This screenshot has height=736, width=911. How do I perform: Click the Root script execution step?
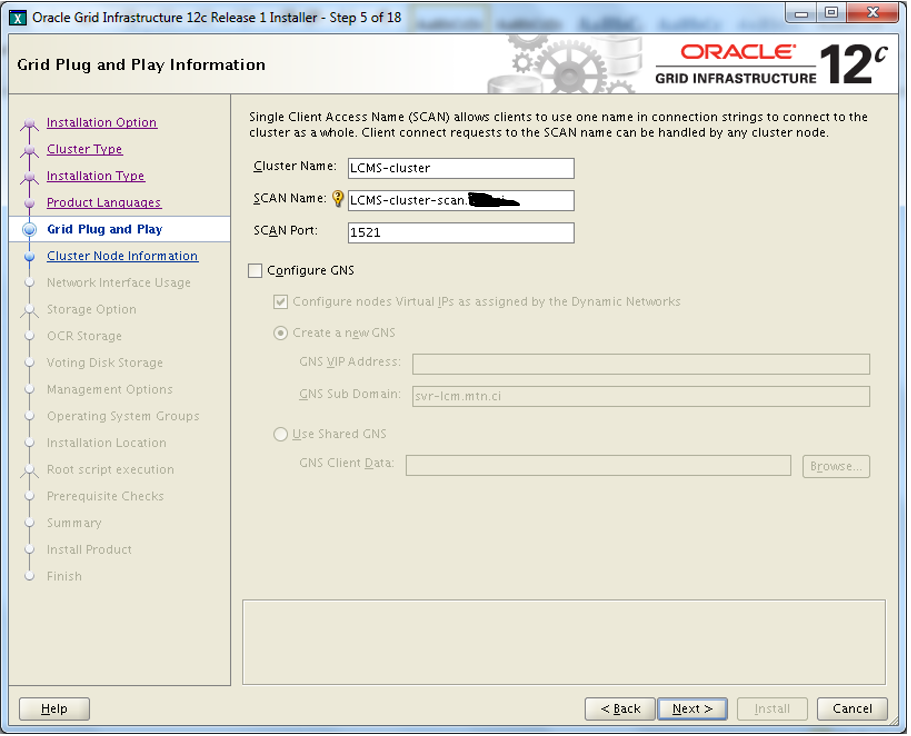click(x=110, y=471)
